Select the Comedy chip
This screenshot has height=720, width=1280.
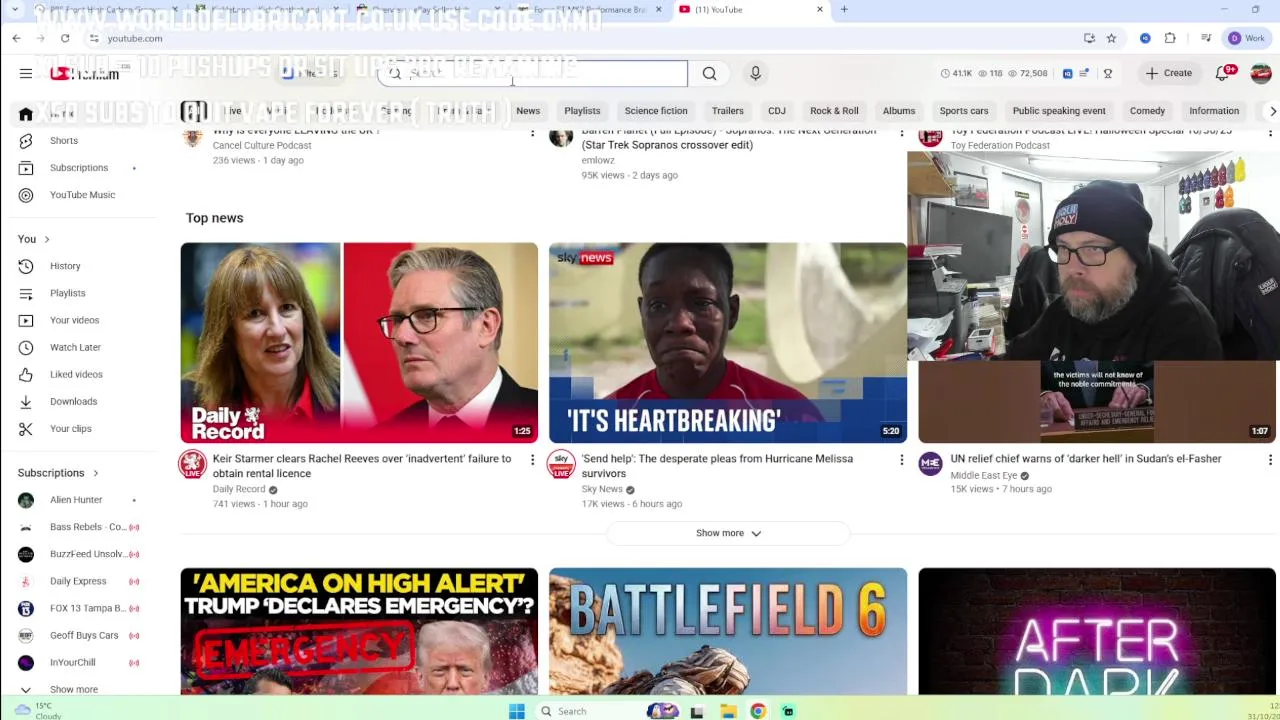coord(1147,111)
